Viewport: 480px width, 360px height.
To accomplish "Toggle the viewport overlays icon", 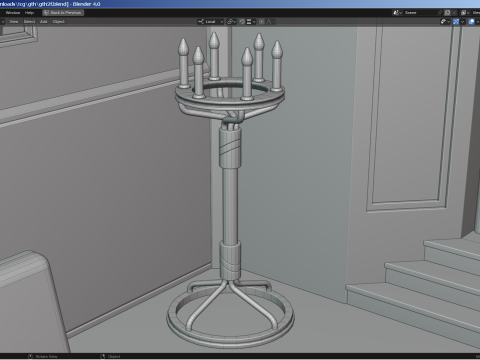I will [x=471, y=22].
